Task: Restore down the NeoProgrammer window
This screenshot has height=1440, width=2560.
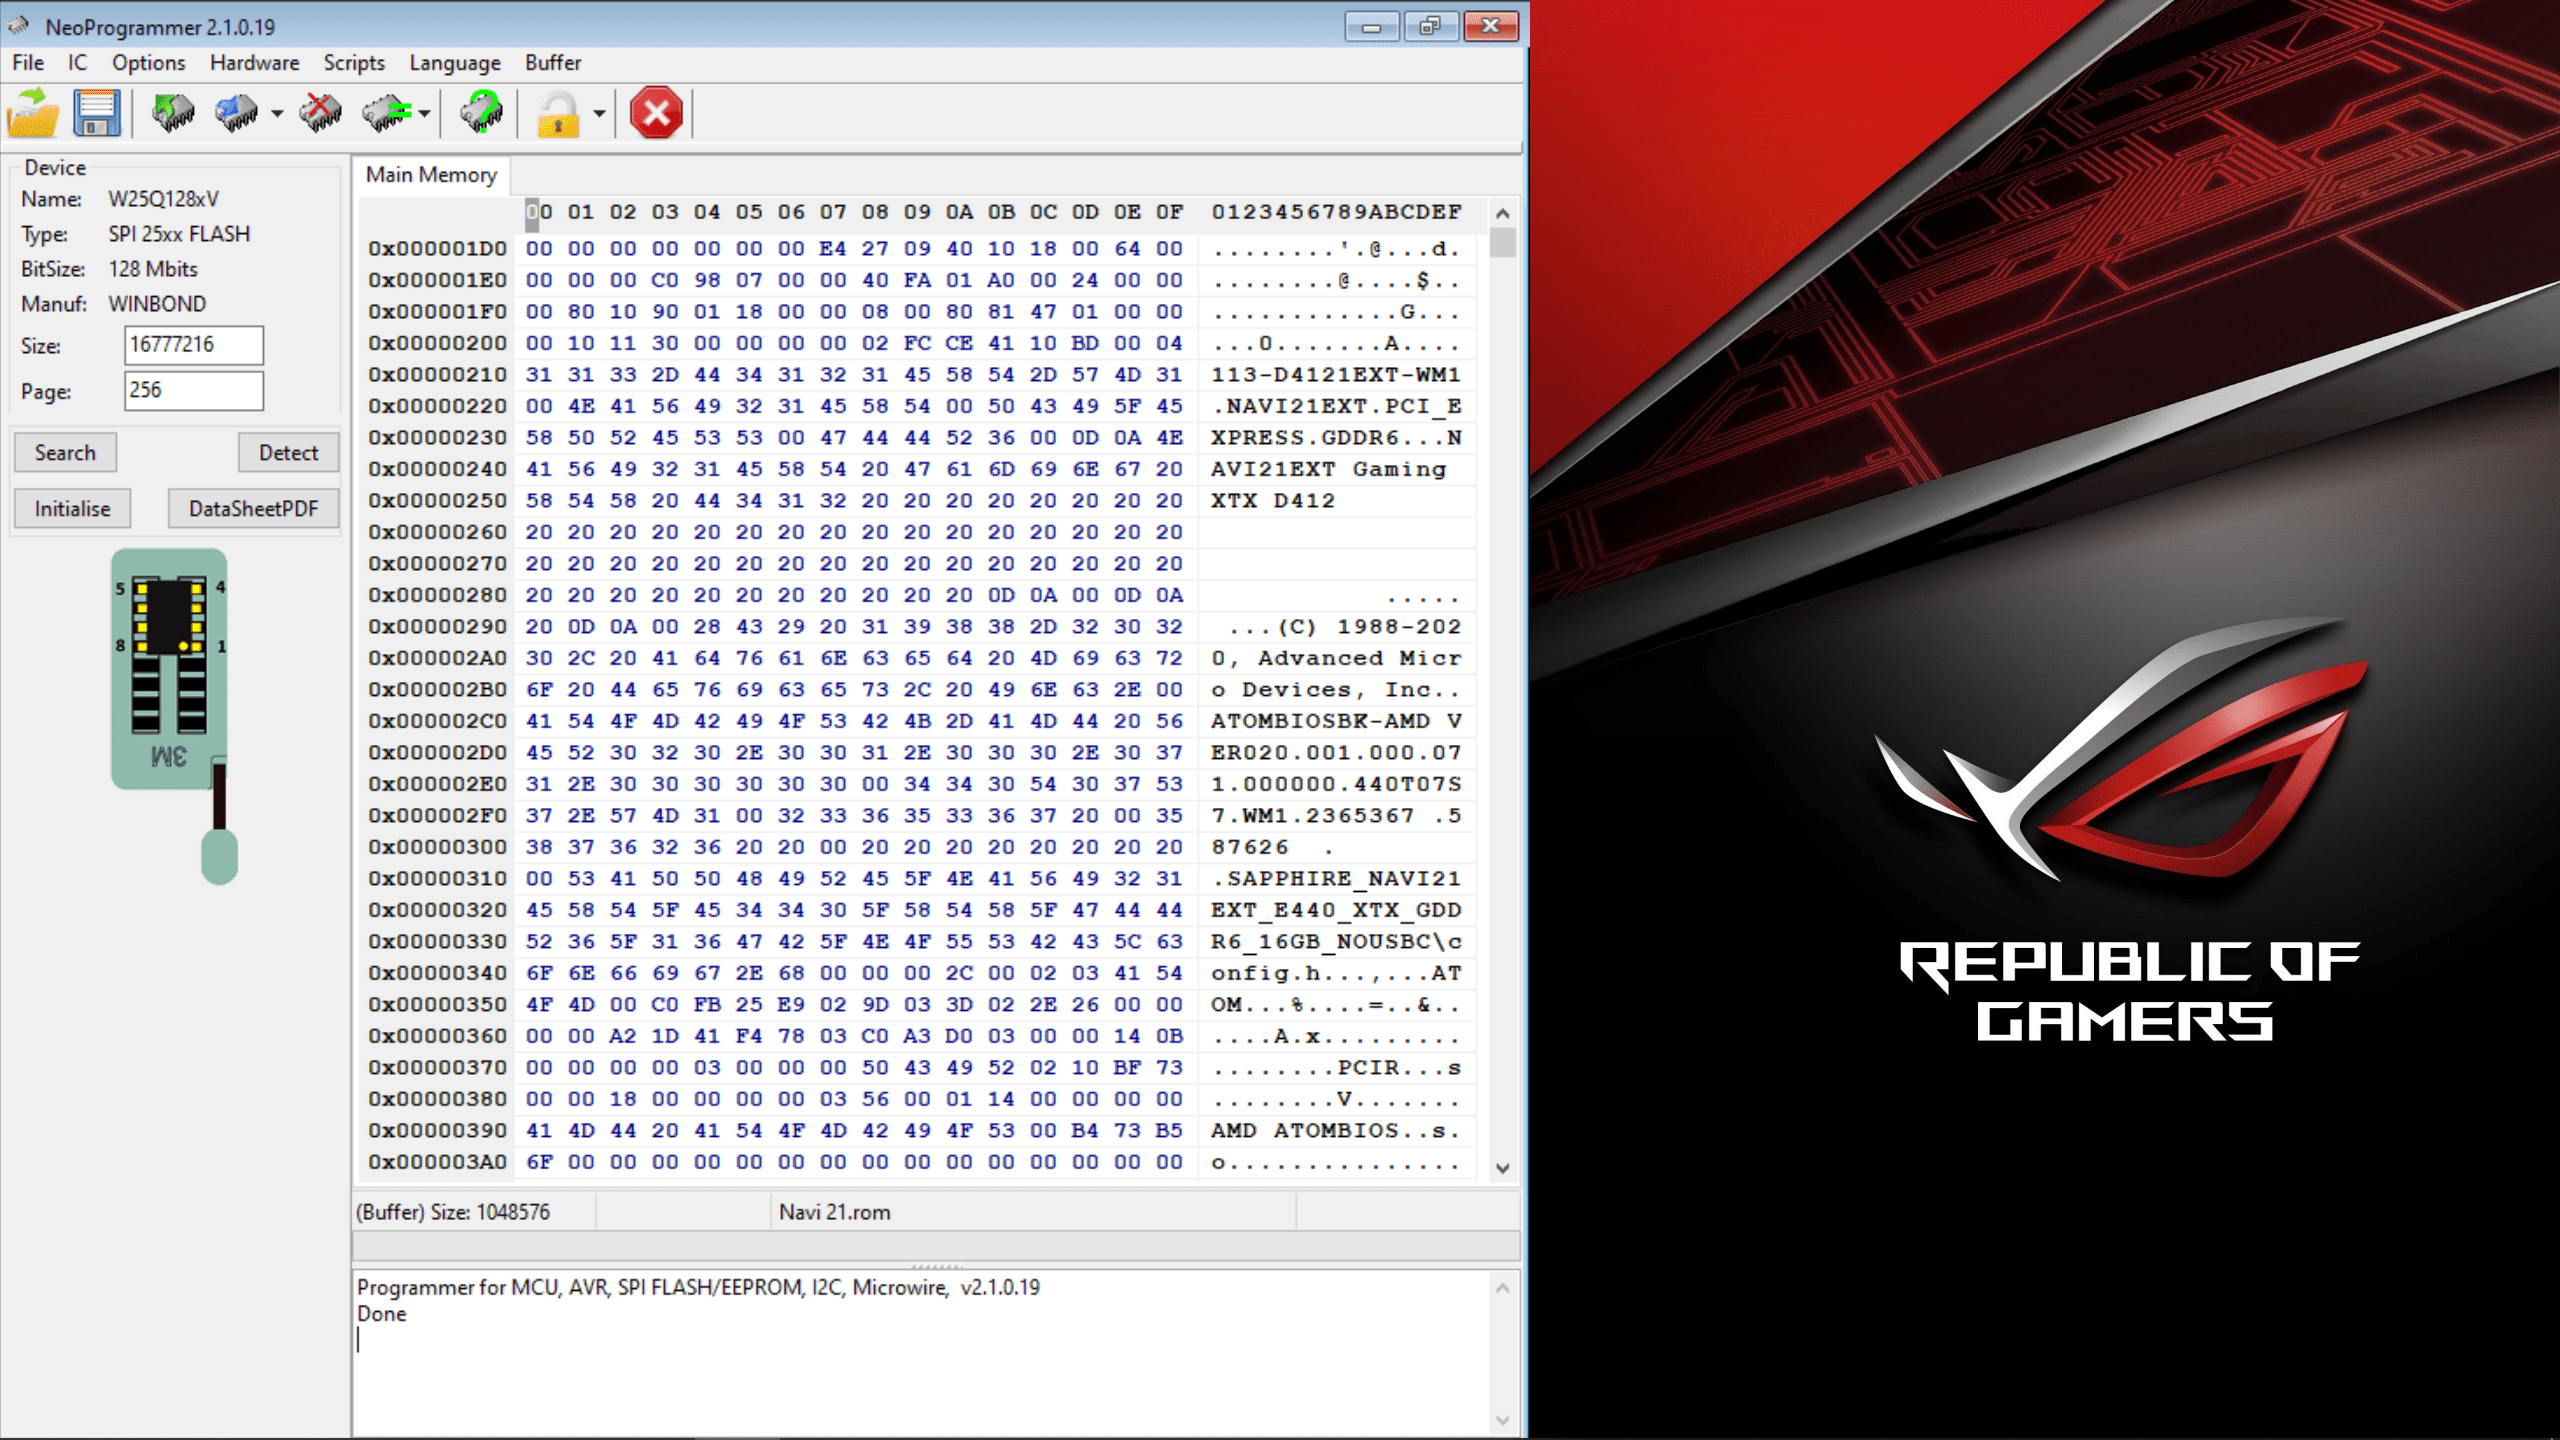Action: 1430,26
